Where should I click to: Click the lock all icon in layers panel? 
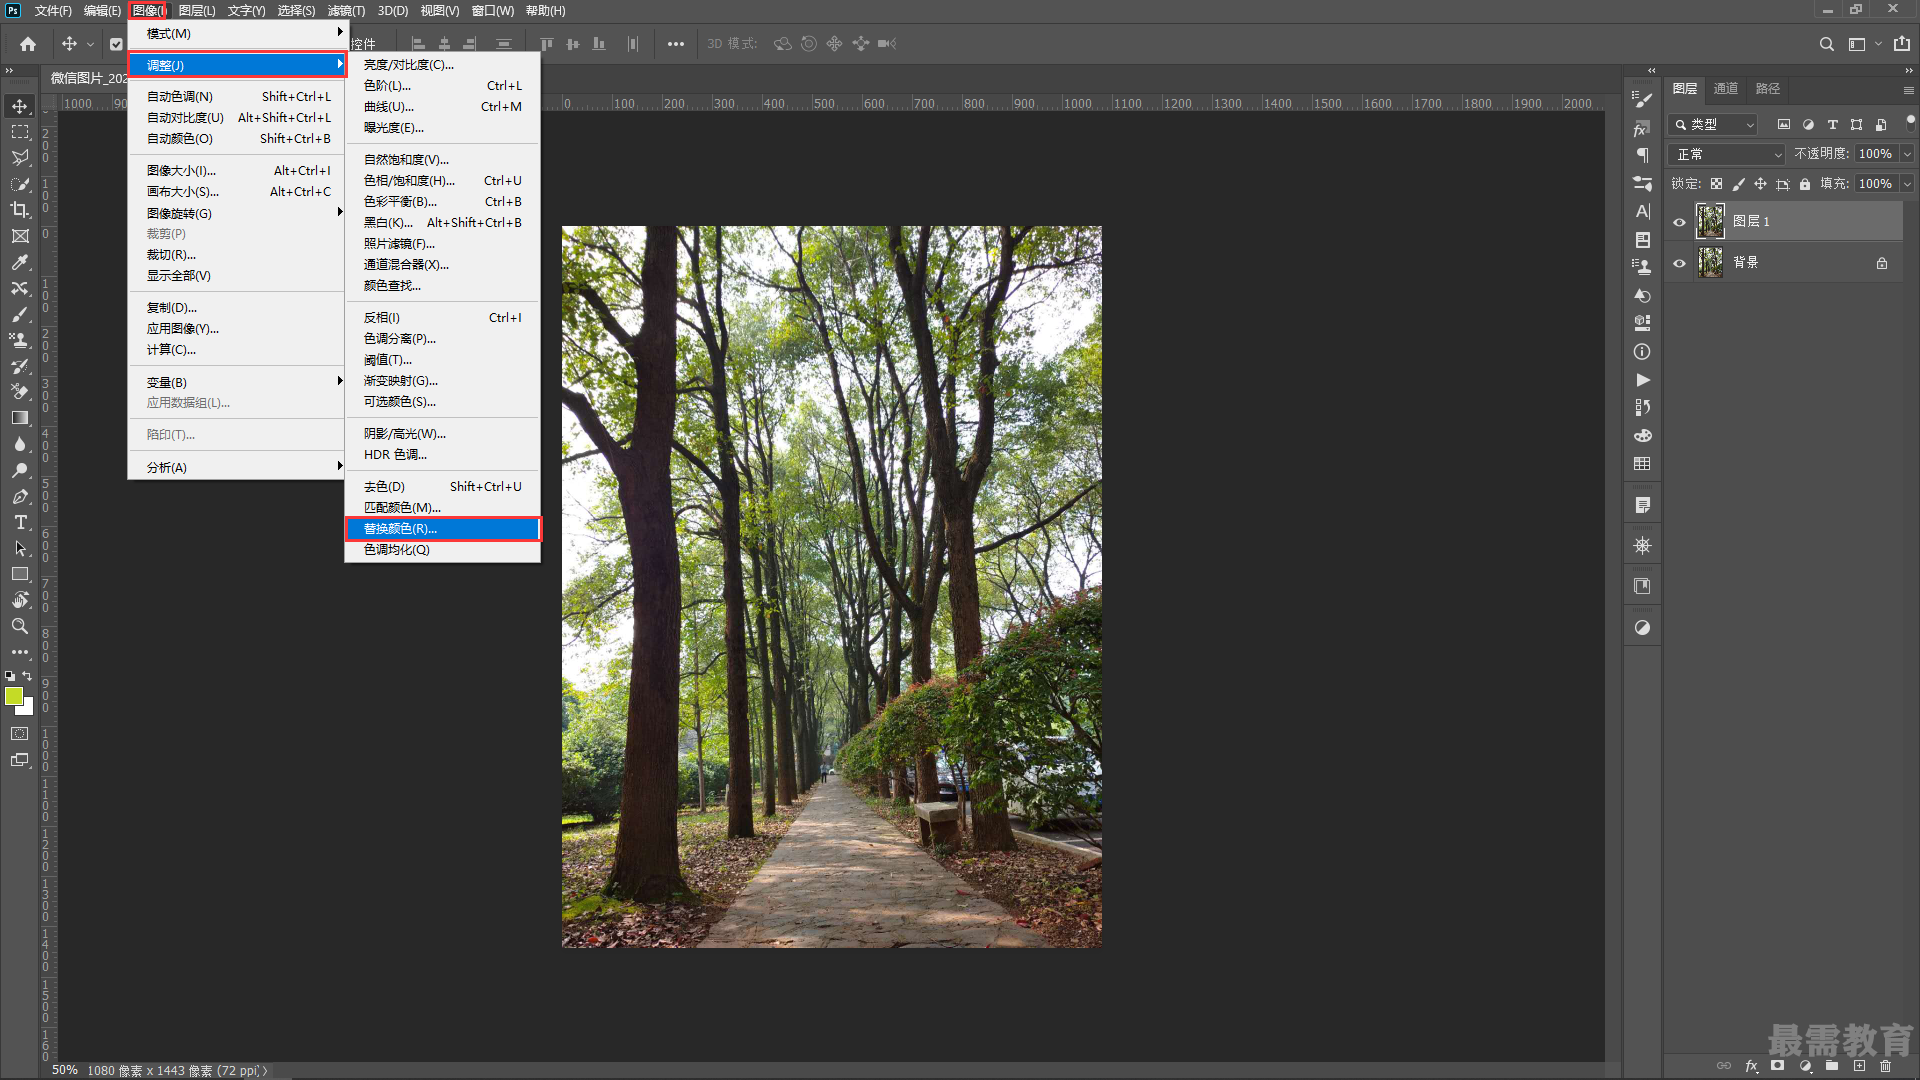pos(1805,184)
